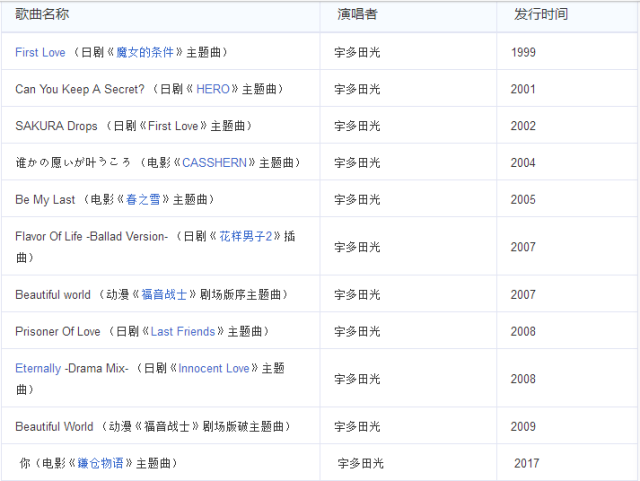Select the Can You Keep A Secret? title
Image resolution: width=640 pixels, height=481 pixels.
tap(80, 89)
